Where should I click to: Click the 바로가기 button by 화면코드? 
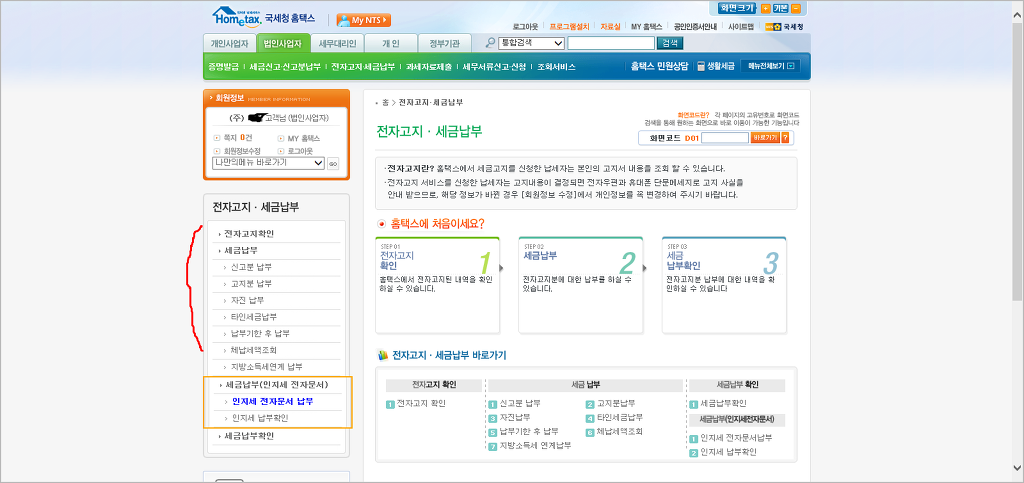(x=765, y=138)
